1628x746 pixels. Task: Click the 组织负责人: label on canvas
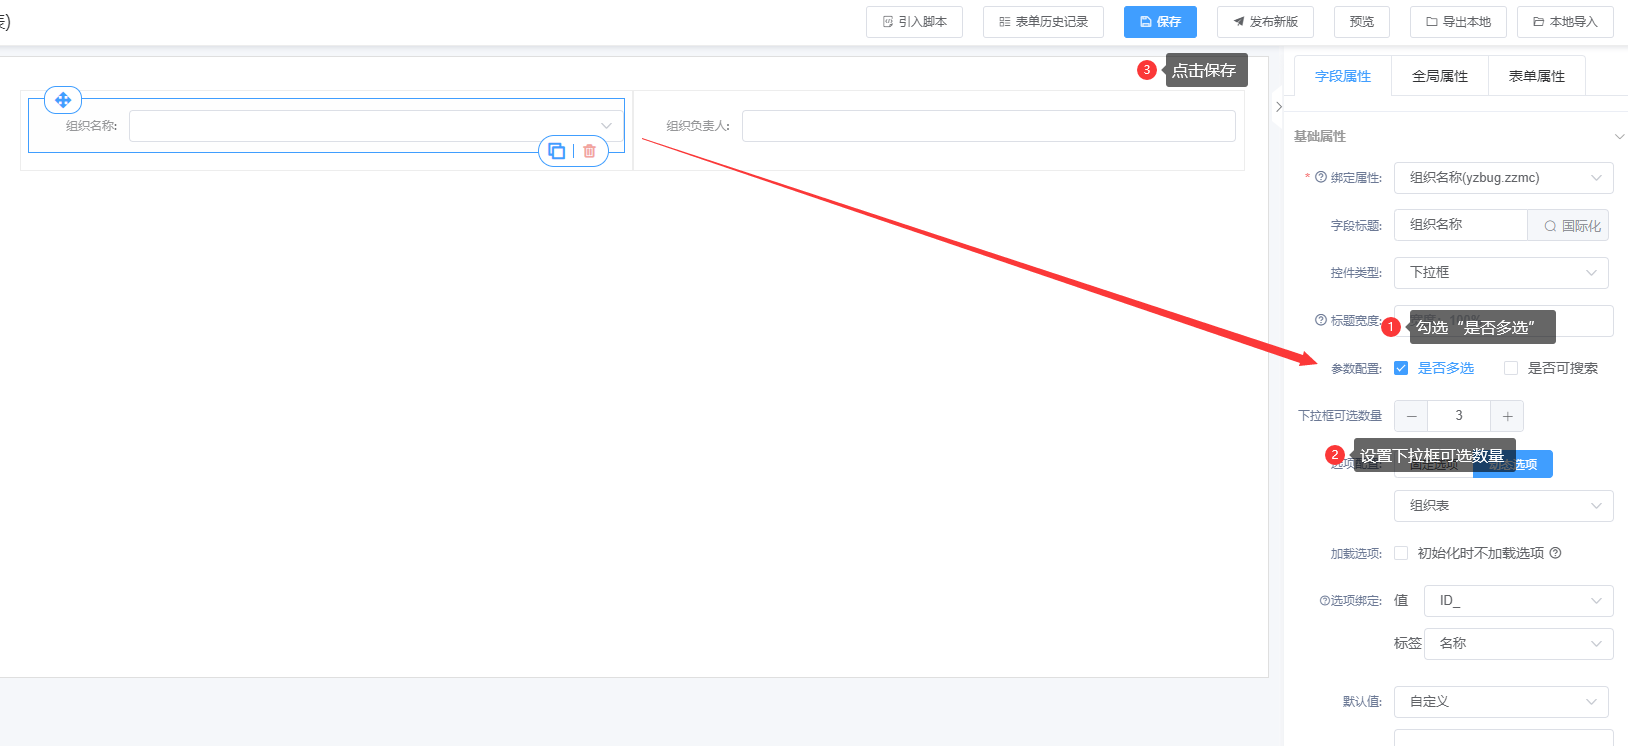698,126
